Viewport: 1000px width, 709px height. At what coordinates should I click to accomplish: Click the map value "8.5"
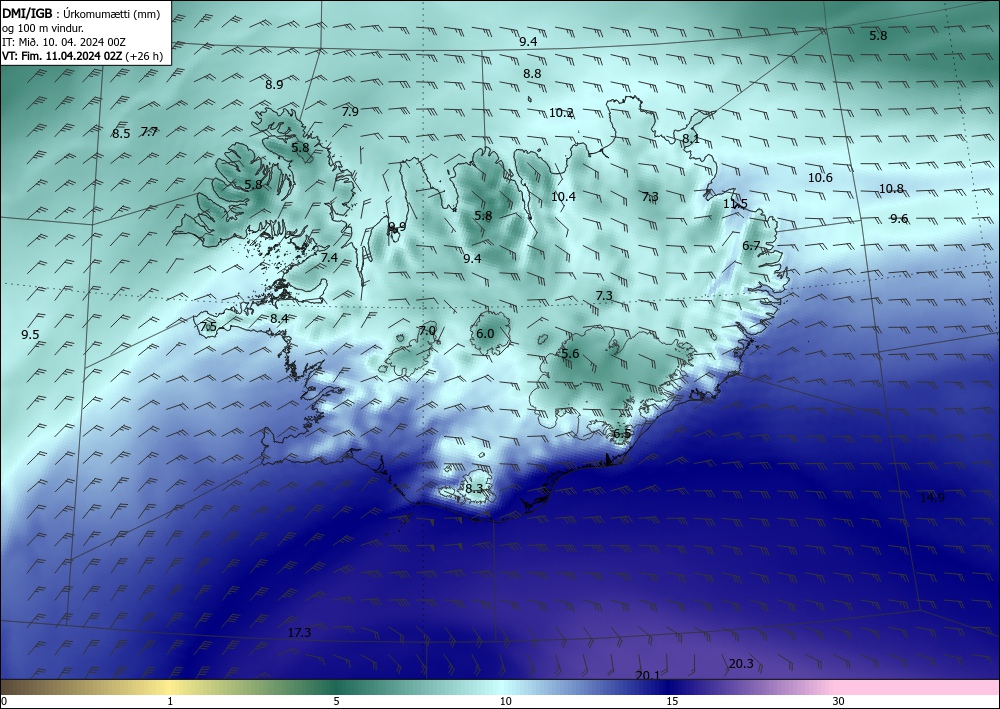tap(121, 133)
